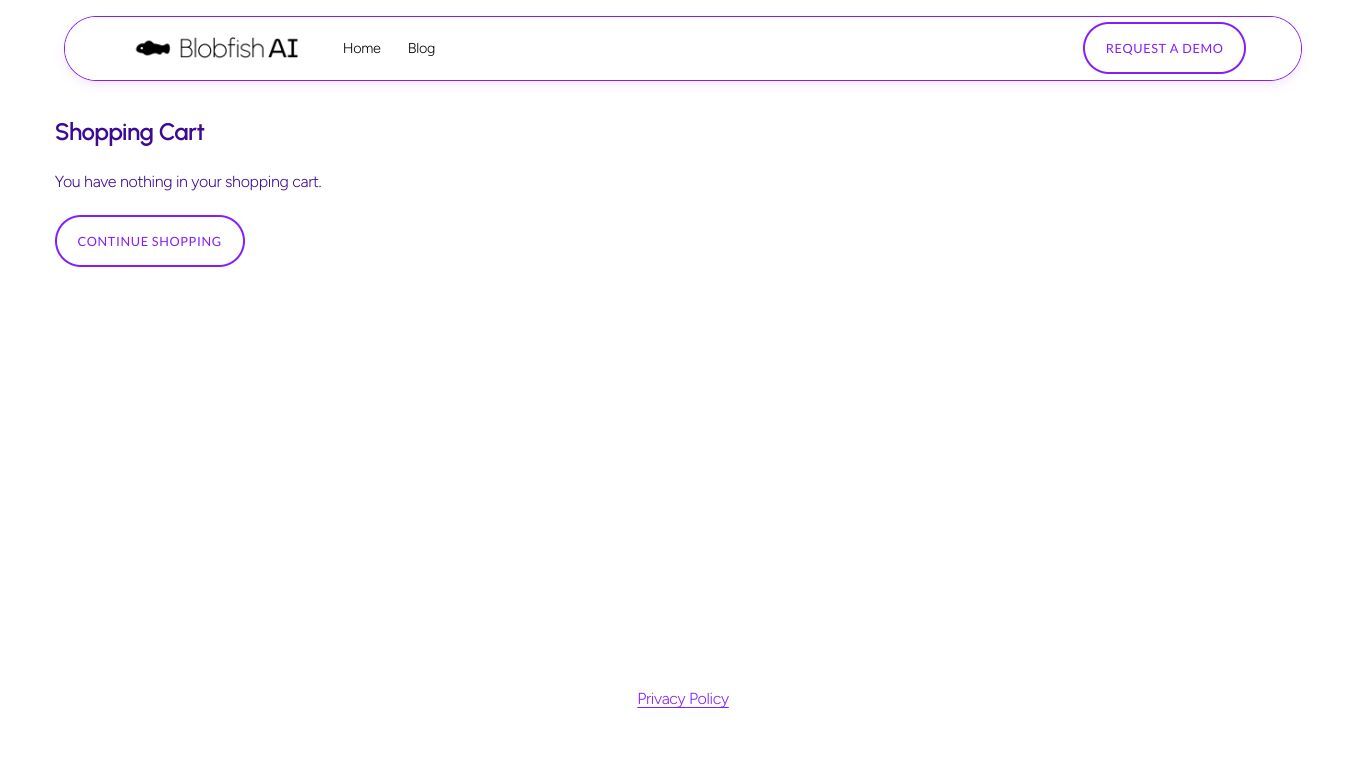The image size is (1366, 768).
Task: Select Blog in the top navigation
Action: coord(421,48)
